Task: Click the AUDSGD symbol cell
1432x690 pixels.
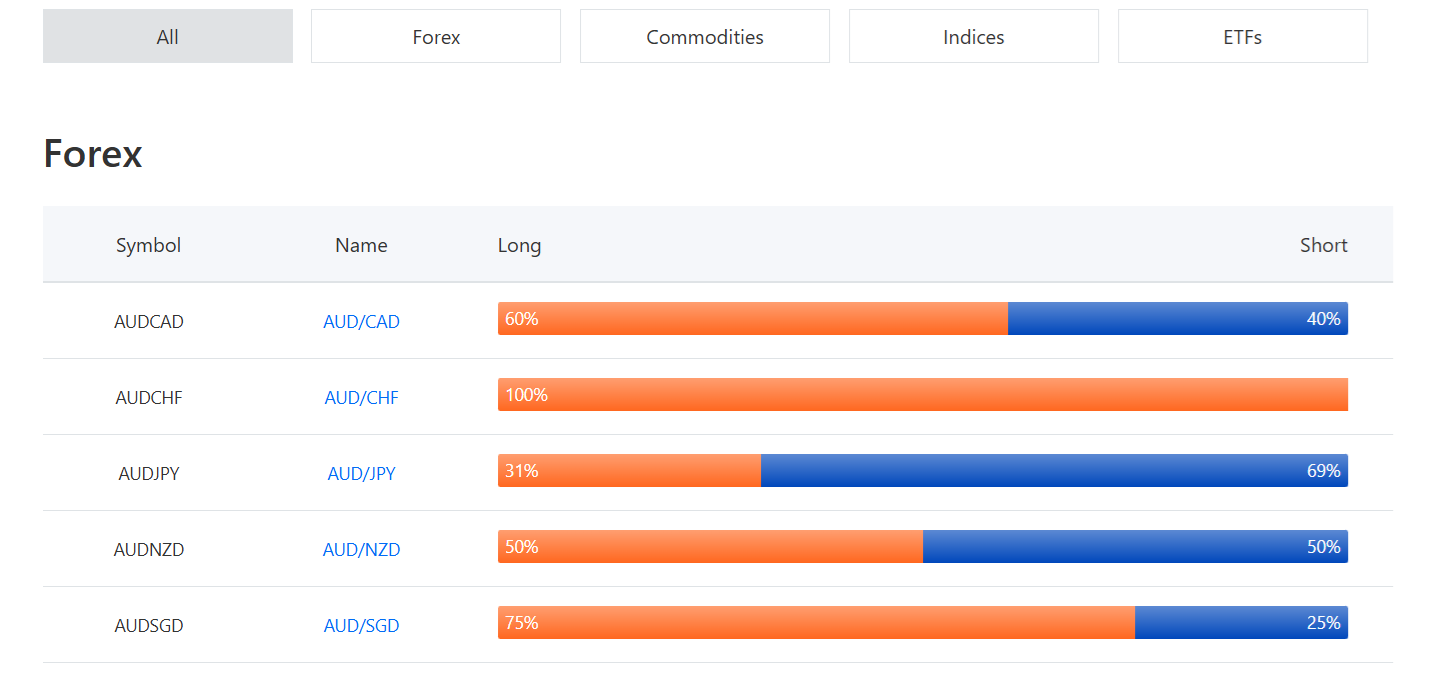Action: click(x=149, y=626)
